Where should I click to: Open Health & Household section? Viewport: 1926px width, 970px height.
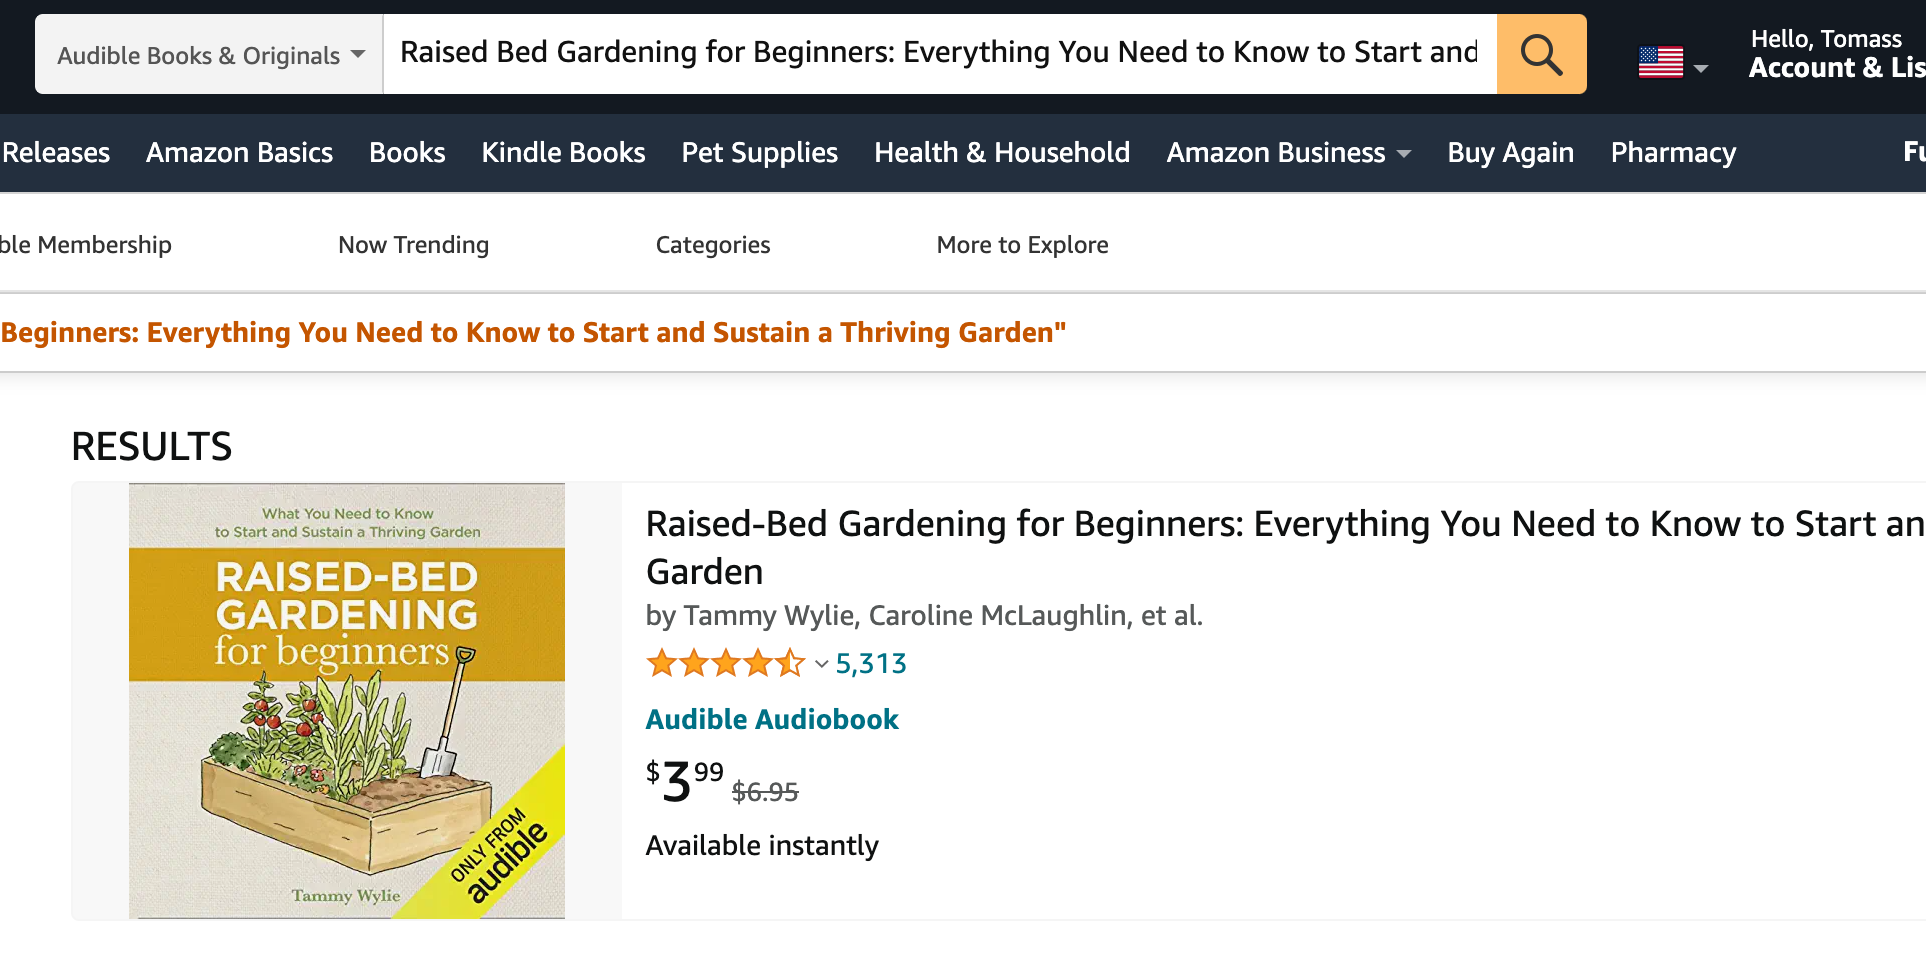[1001, 153]
